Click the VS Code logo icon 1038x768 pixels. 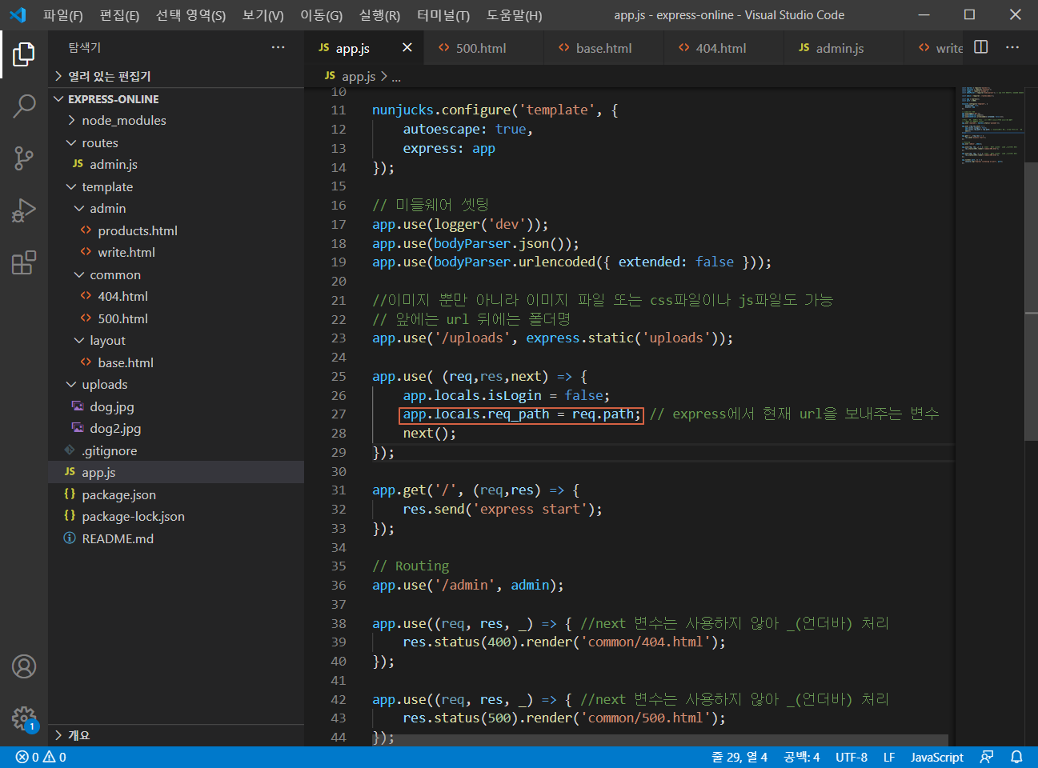click(18, 15)
